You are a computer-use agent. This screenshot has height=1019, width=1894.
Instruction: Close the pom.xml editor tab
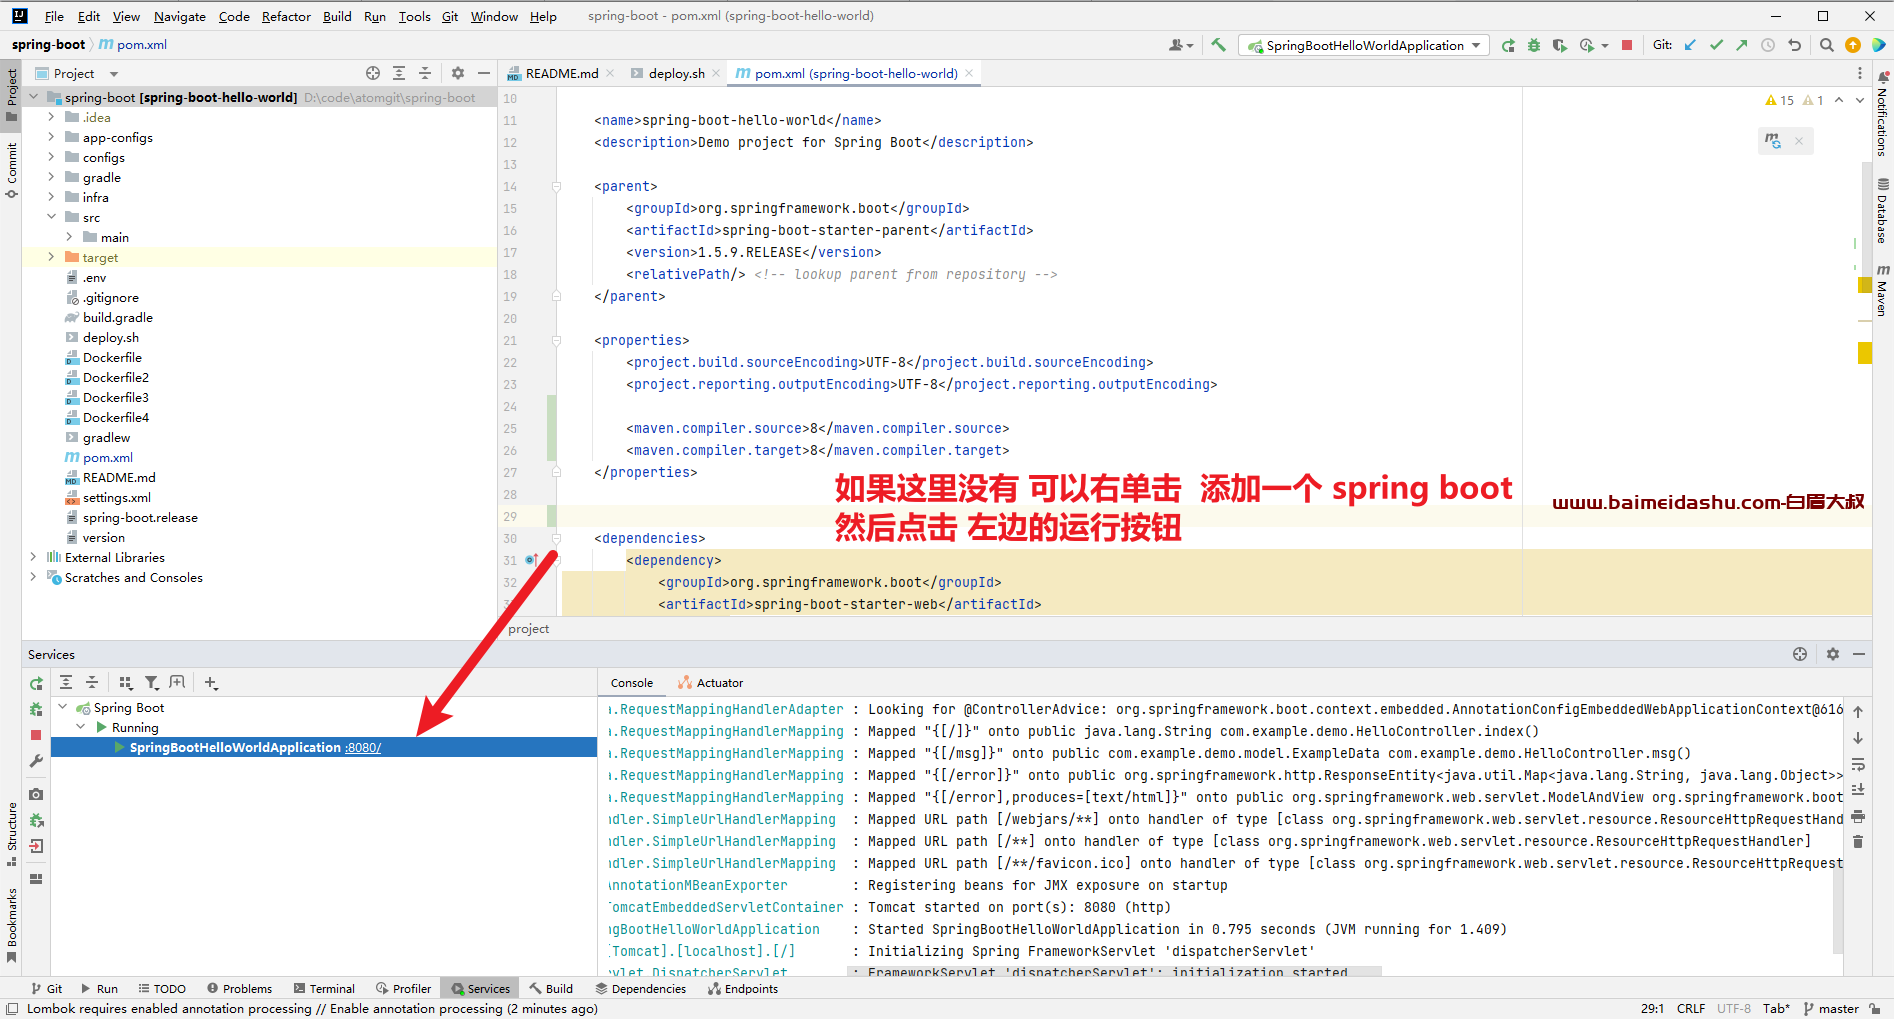coord(969,73)
